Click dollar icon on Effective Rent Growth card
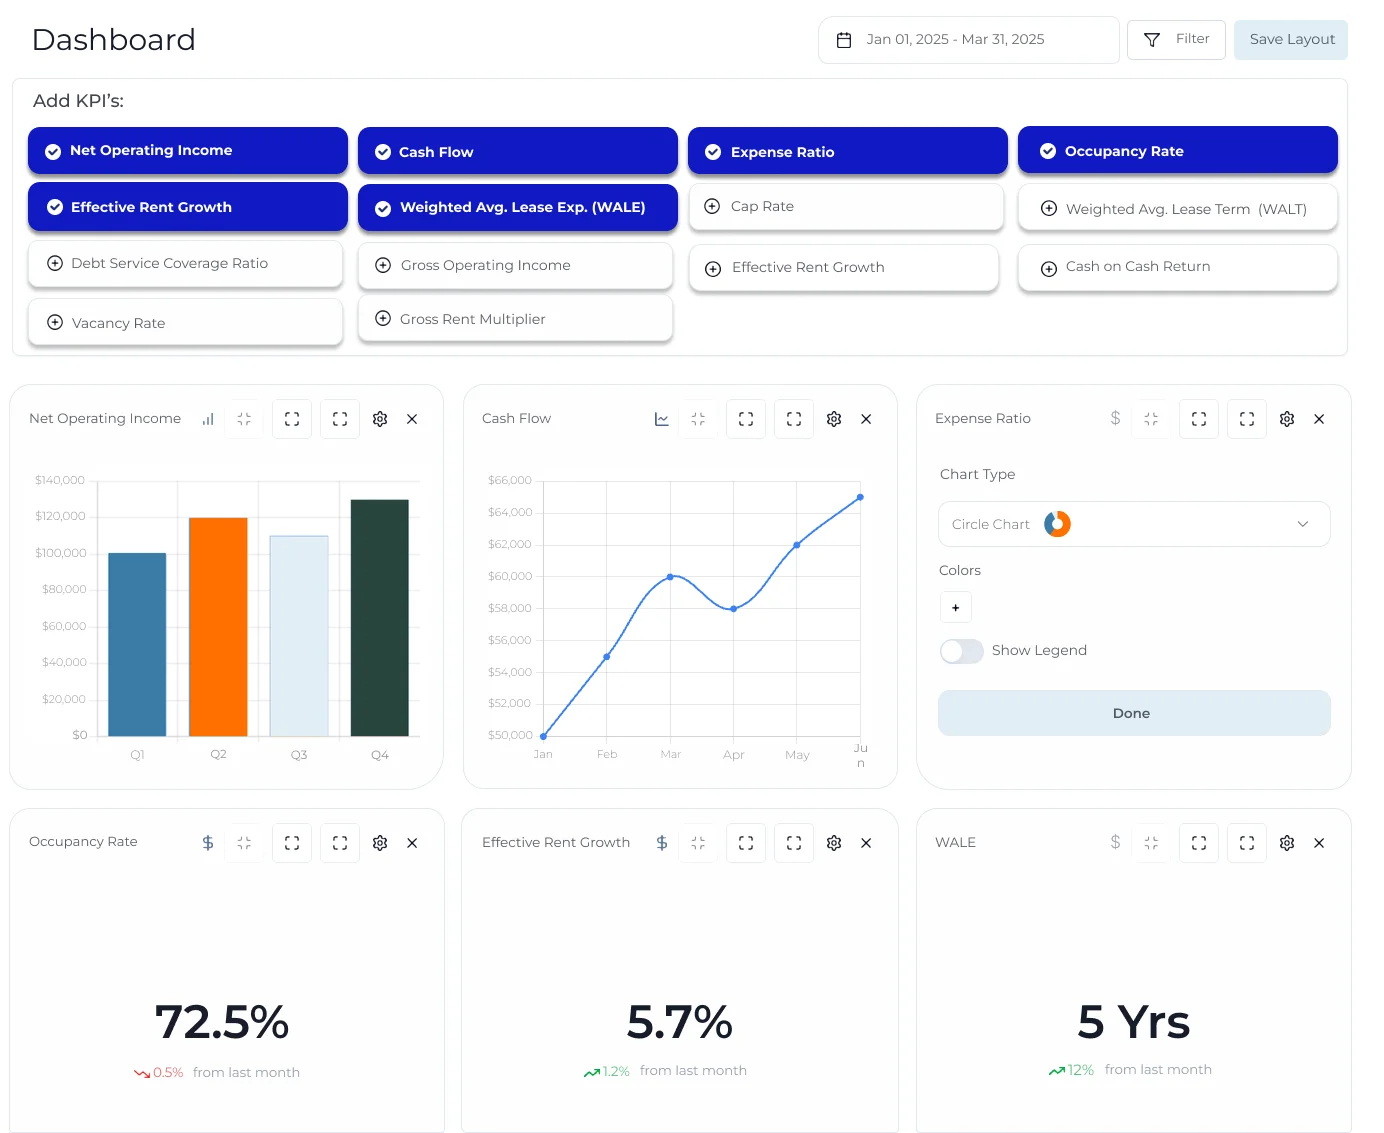This screenshot has height=1133, width=1384. click(662, 843)
